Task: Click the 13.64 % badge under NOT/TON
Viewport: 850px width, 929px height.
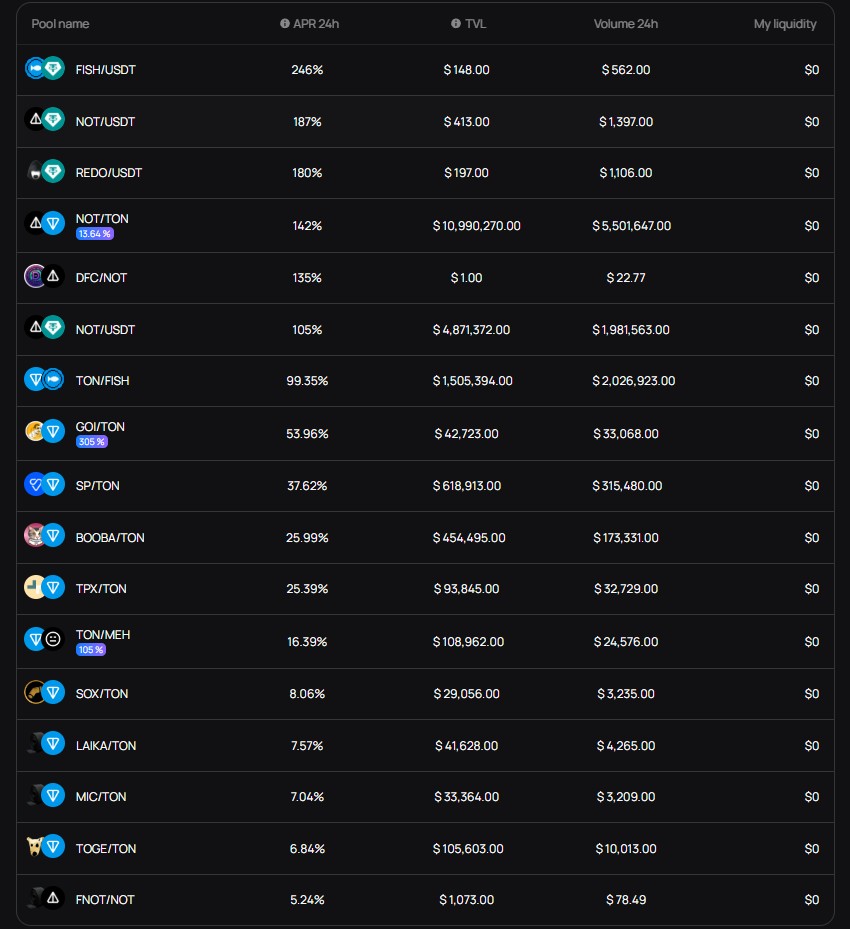Action: (94, 234)
